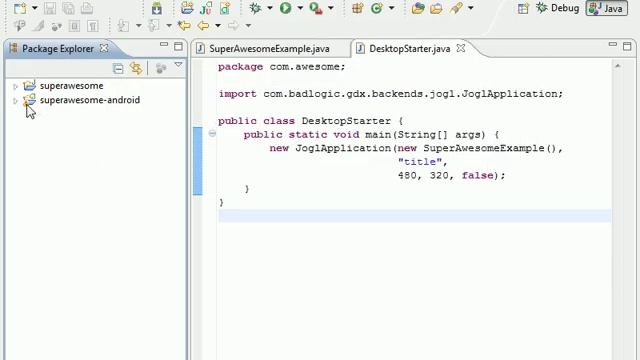The image size is (640, 360).
Task: Click the new JUnit test icon
Action: pyautogui.click(x=206, y=8)
